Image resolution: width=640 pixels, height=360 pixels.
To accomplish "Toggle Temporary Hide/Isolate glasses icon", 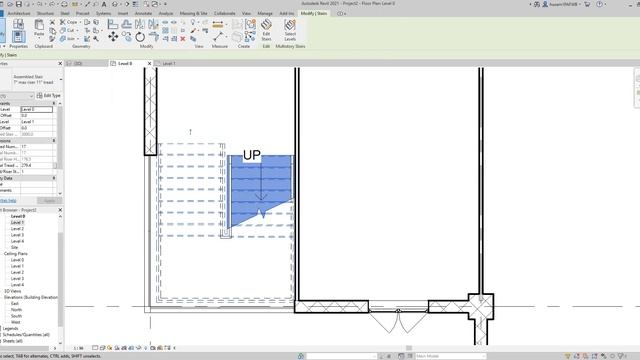I will coord(139,348).
